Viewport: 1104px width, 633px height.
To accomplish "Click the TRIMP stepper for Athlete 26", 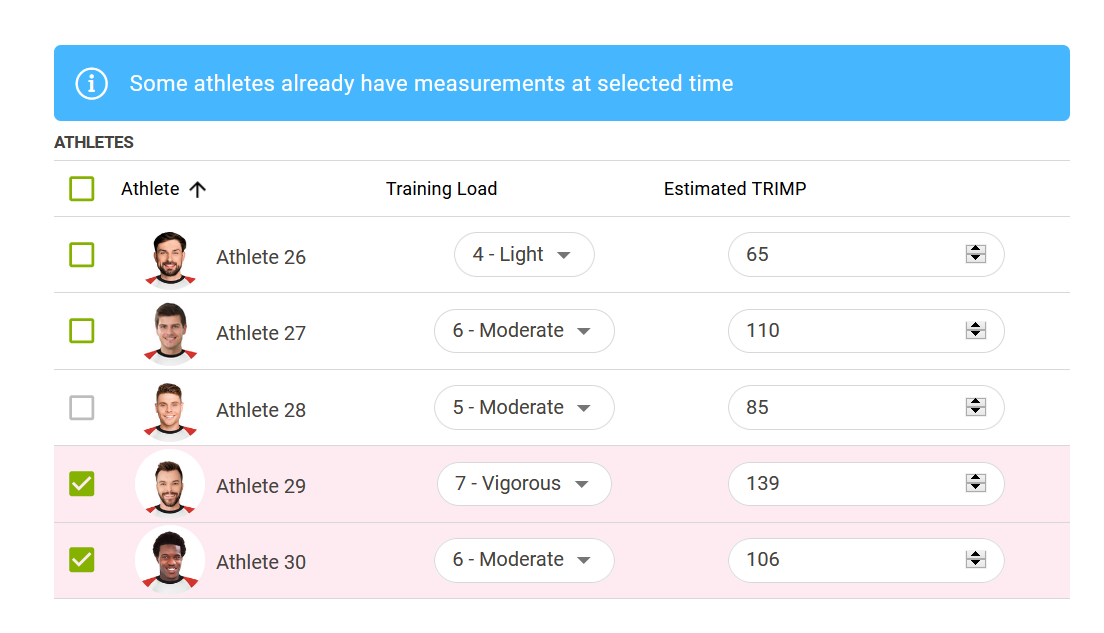I will 975,254.
